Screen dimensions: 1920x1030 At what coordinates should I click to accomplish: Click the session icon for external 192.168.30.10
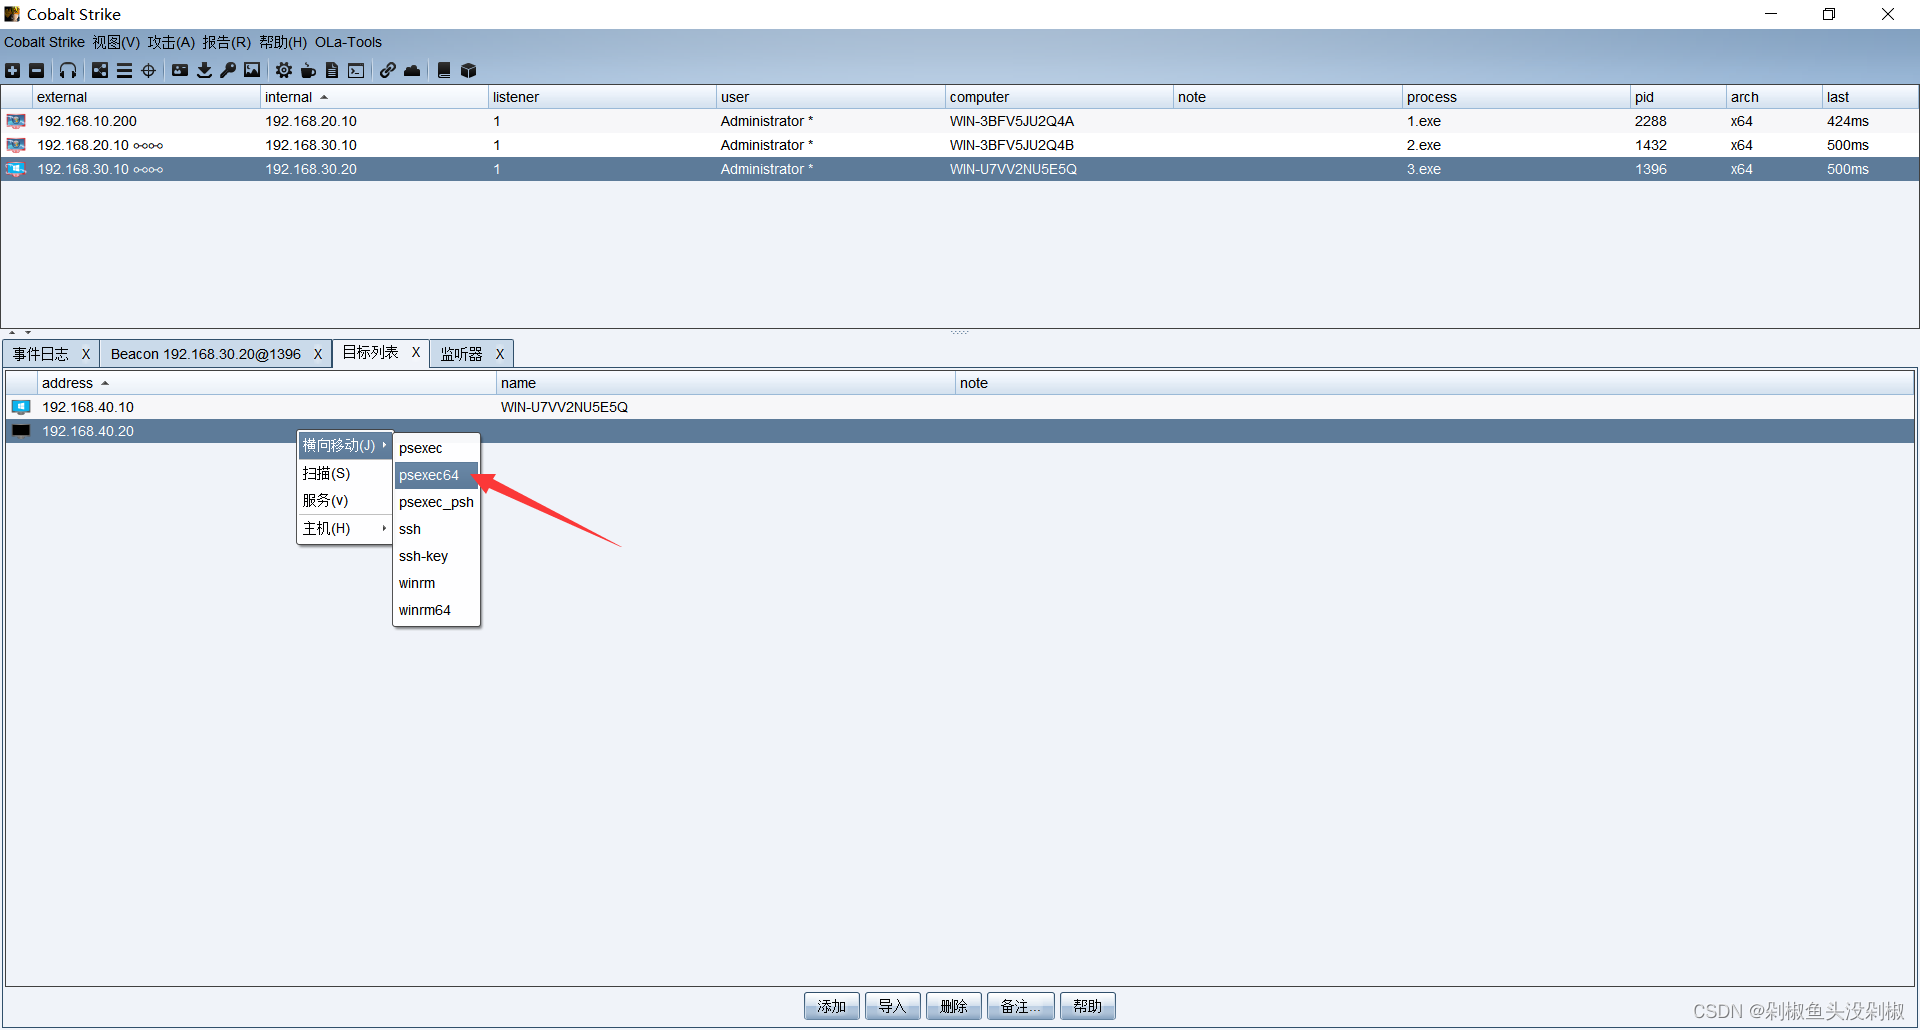tap(16, 169)
